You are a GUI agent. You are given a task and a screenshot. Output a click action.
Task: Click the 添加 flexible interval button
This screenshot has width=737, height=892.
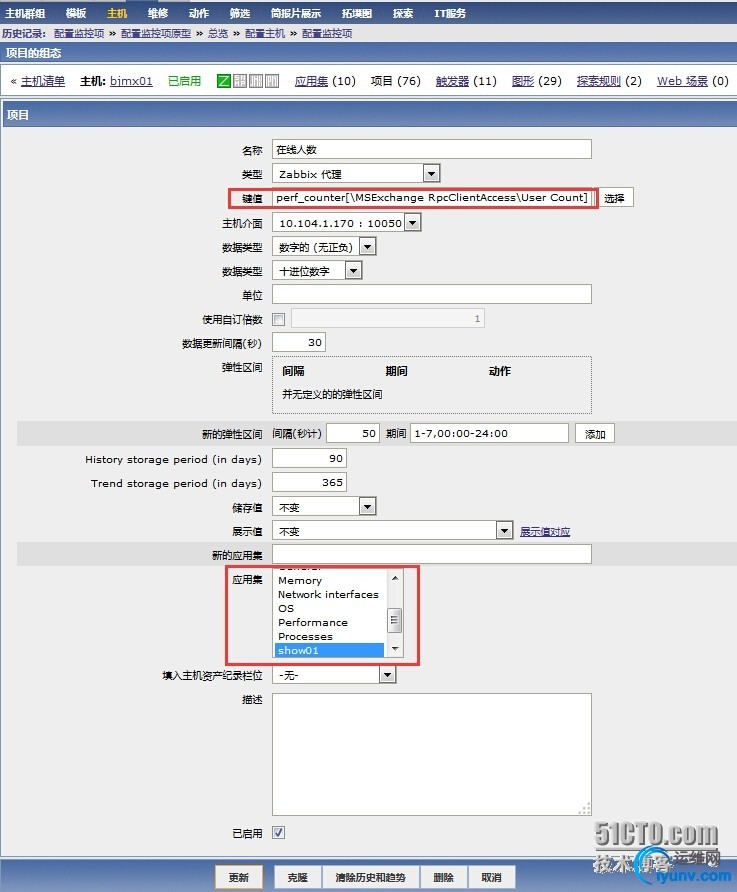click(x=595, y=433)
